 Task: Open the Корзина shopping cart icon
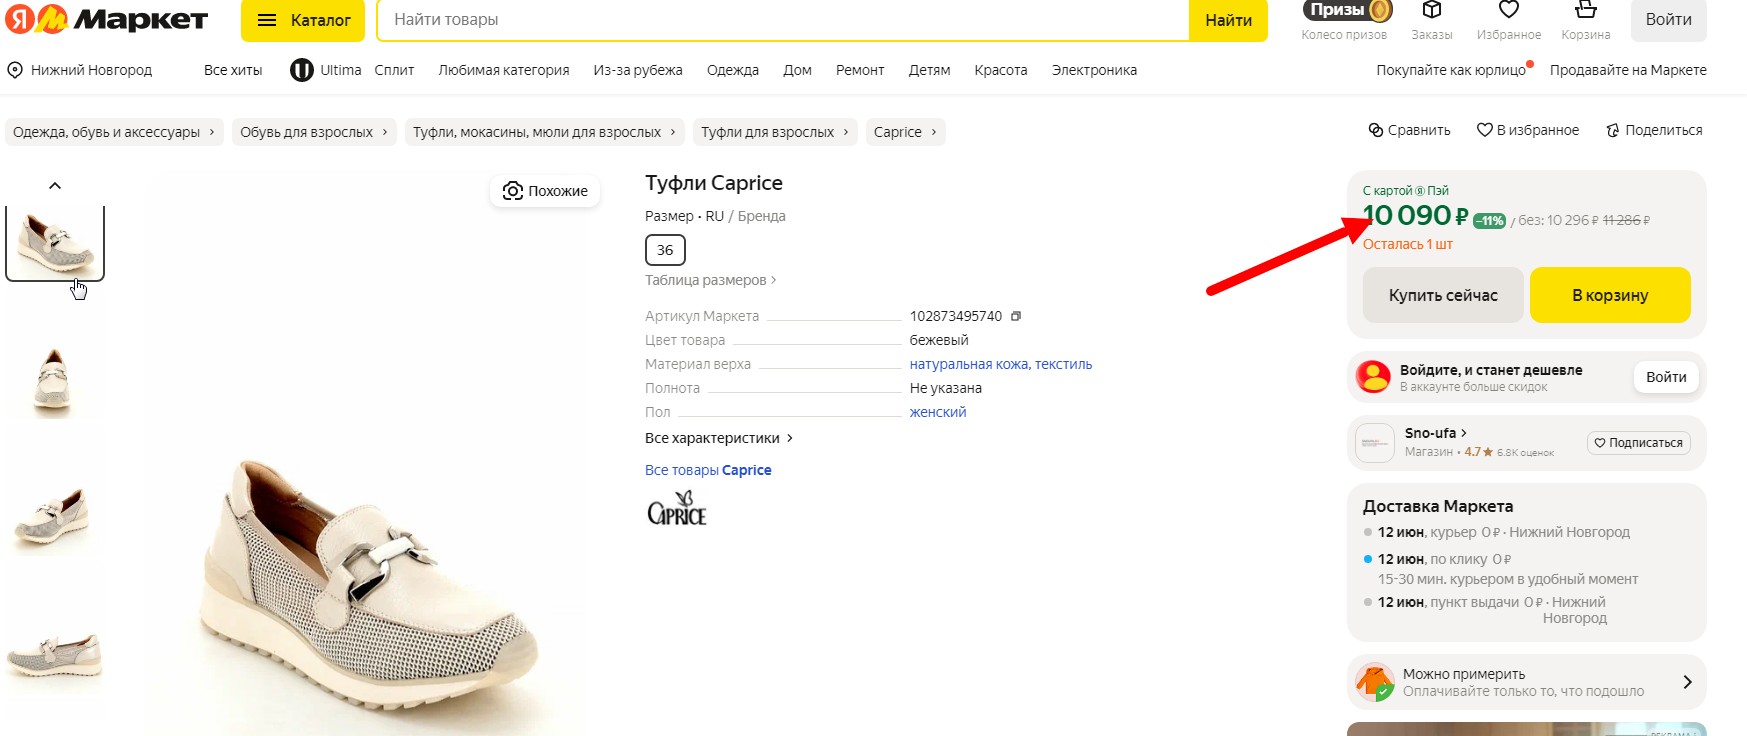[x=1585, y=12]
